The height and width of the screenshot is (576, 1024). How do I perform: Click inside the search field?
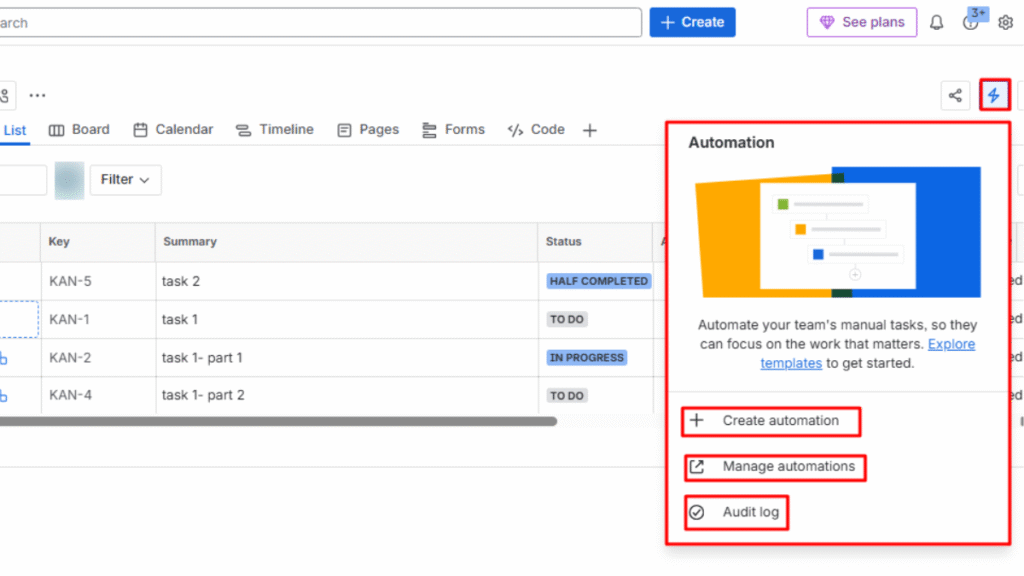(300, 21)
